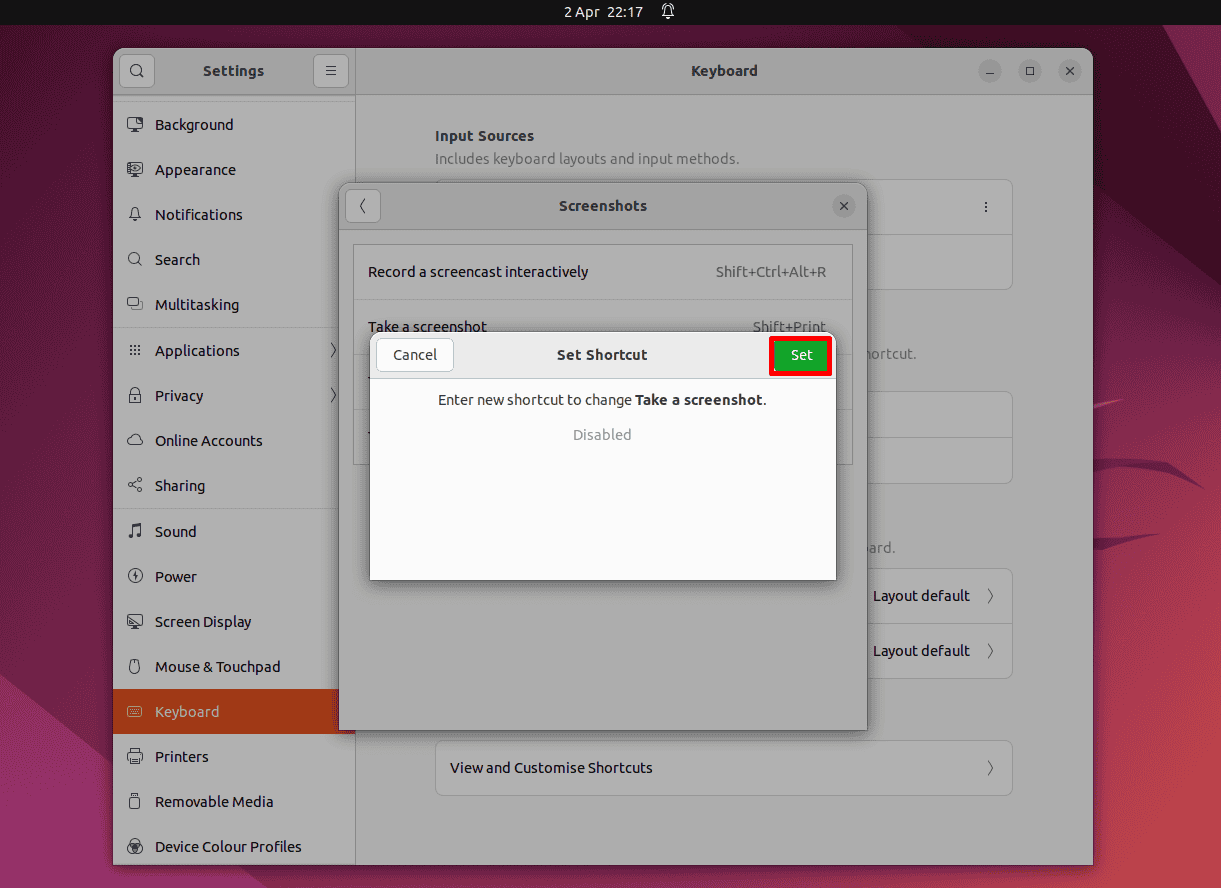Open Removable Media settings

[234, 802]
